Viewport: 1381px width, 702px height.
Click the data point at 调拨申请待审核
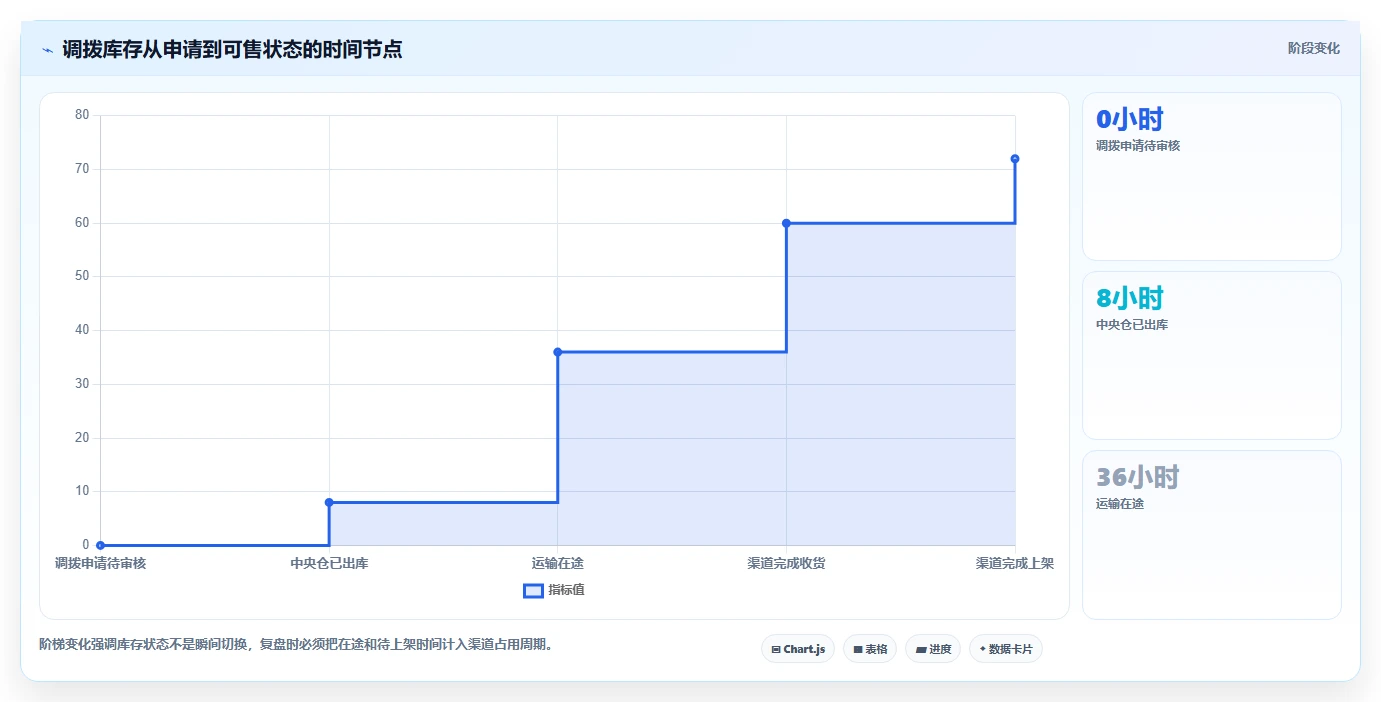pyautogui.click(x=101, y=545)
